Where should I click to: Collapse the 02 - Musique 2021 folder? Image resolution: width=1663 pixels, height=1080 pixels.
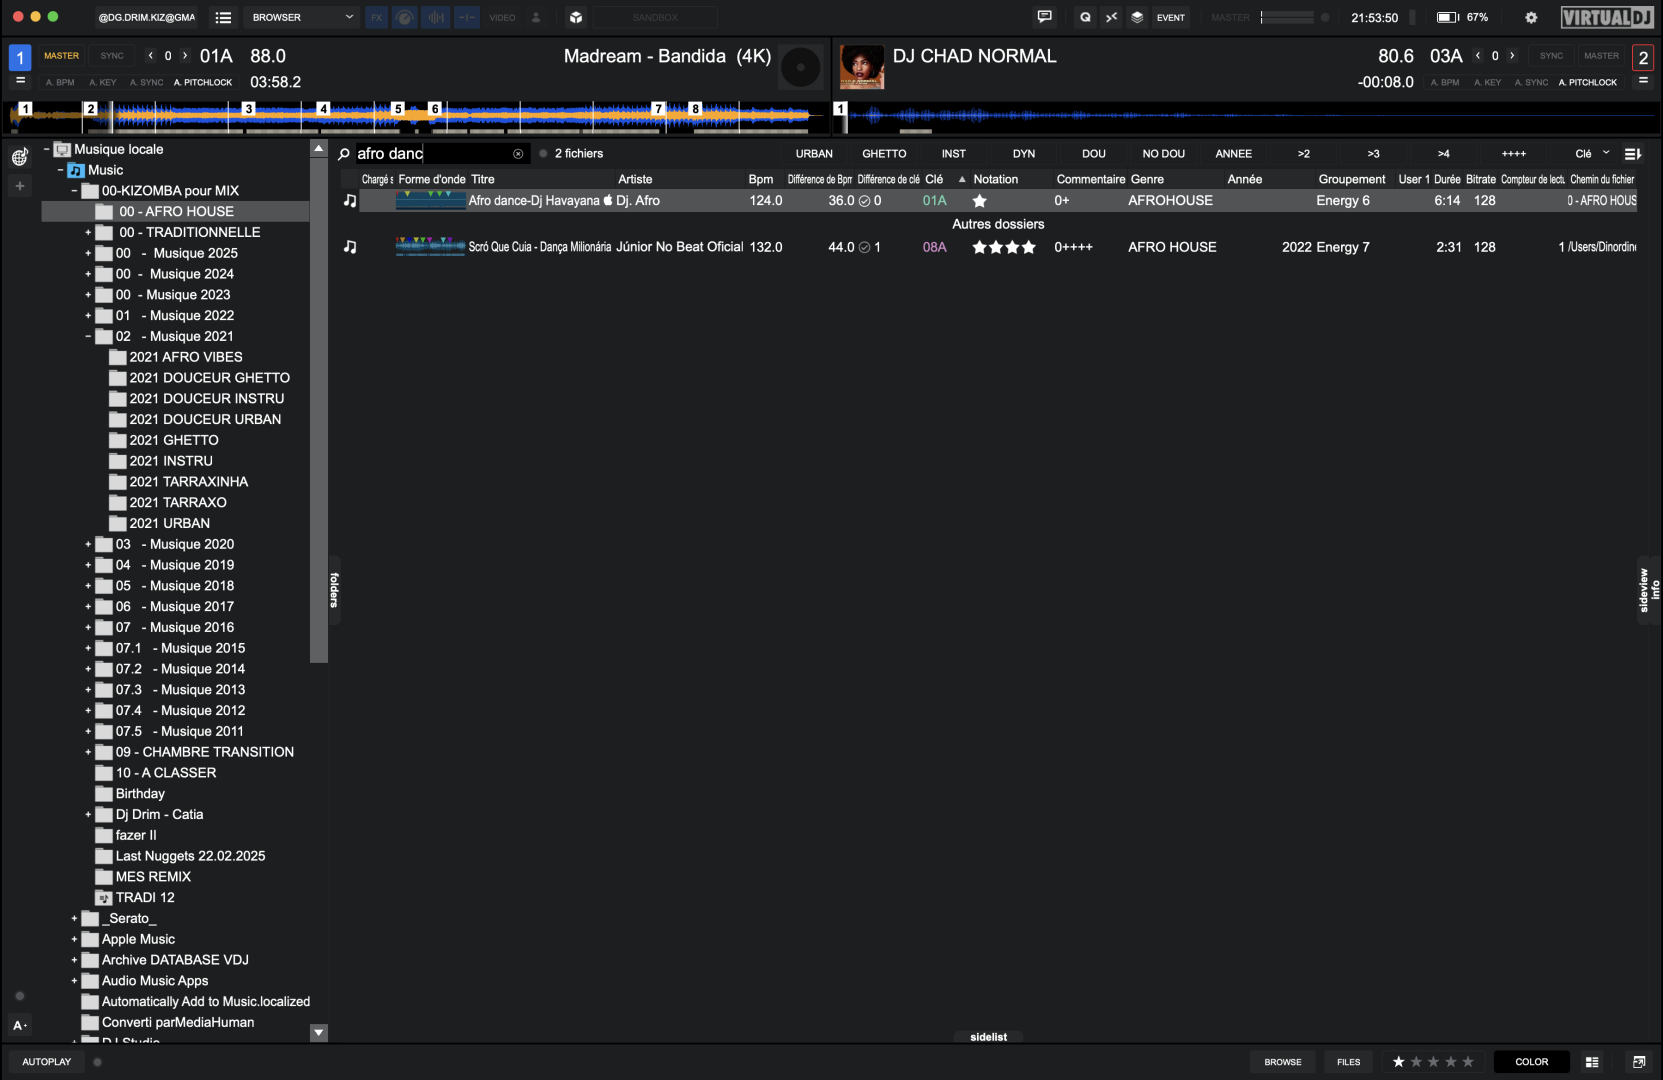pos(88,337)
